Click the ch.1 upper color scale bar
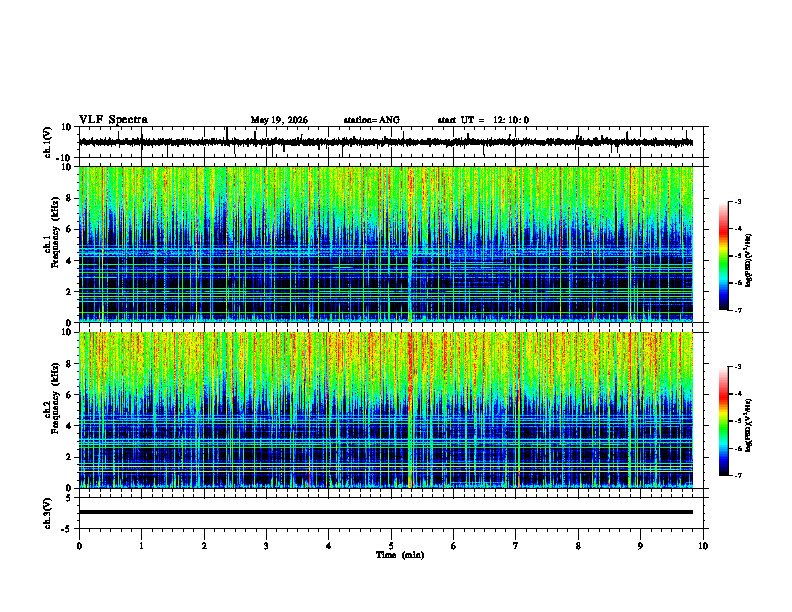 (x=724, y=256)
